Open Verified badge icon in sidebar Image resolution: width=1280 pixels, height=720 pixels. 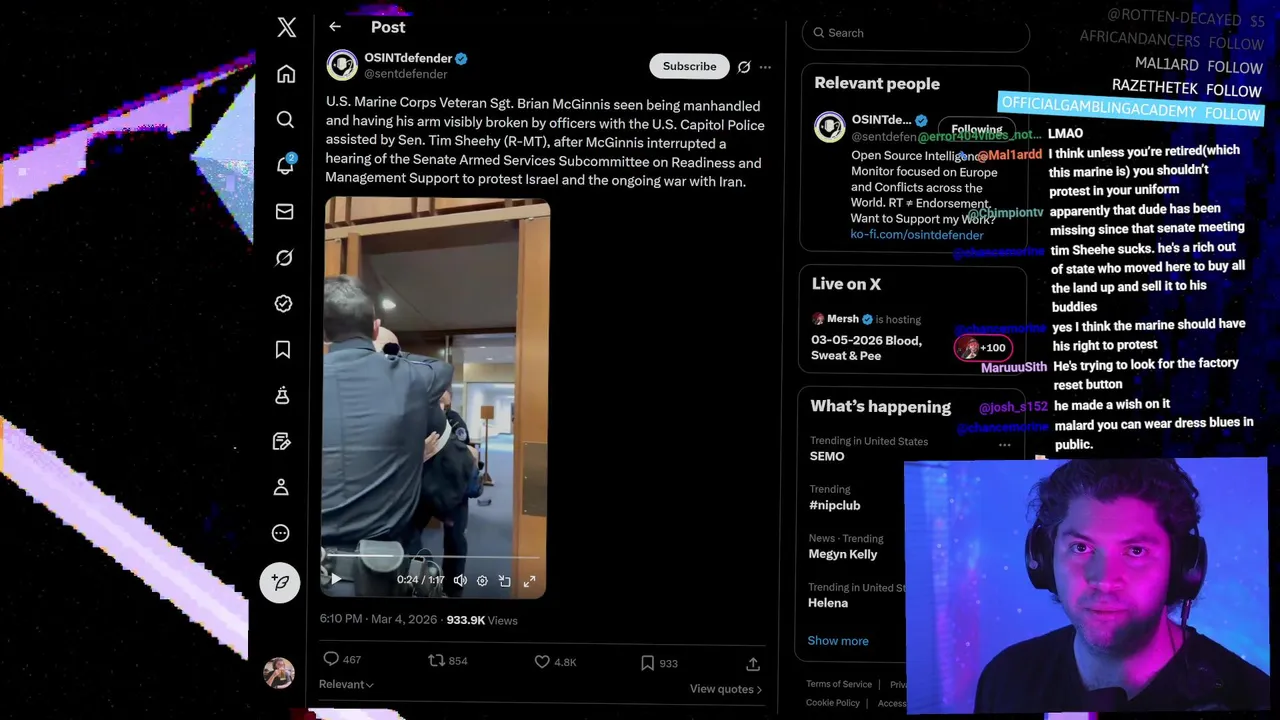[x=284, y=304]
